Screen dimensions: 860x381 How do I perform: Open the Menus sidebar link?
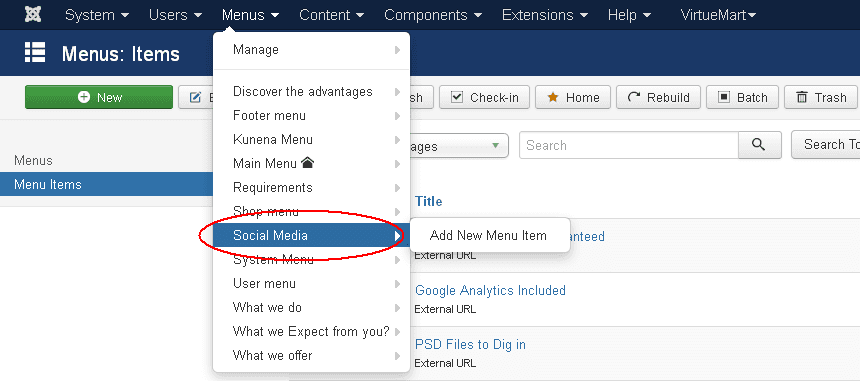[x=33, y=161]
